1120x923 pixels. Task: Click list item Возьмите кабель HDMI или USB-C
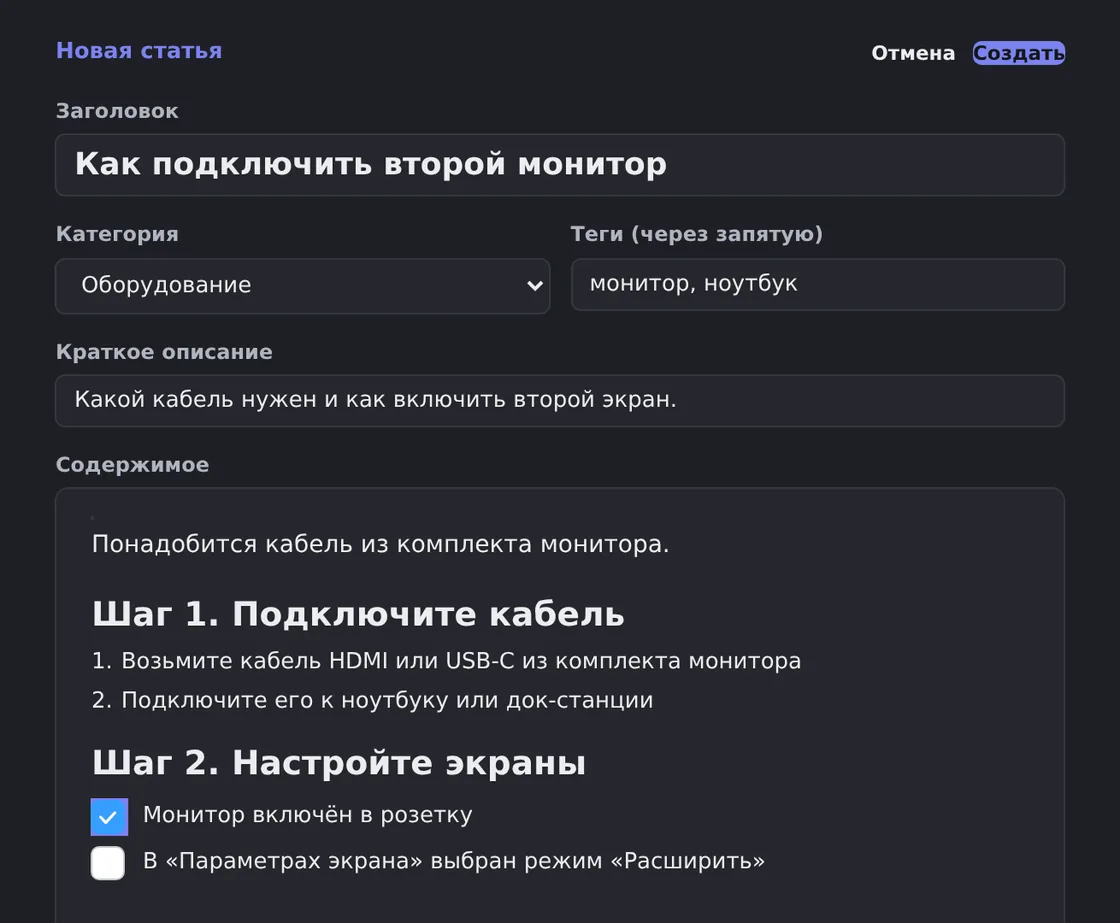(461, 661)
